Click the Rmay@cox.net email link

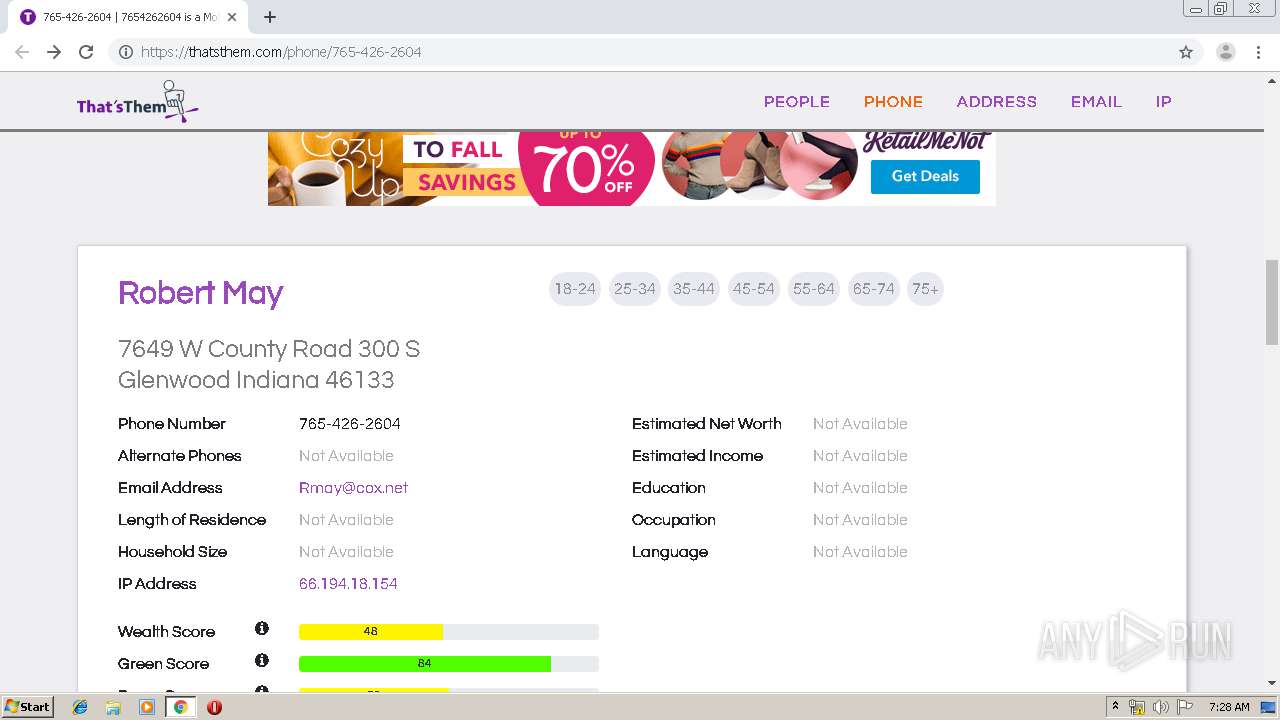click(353, 488)
